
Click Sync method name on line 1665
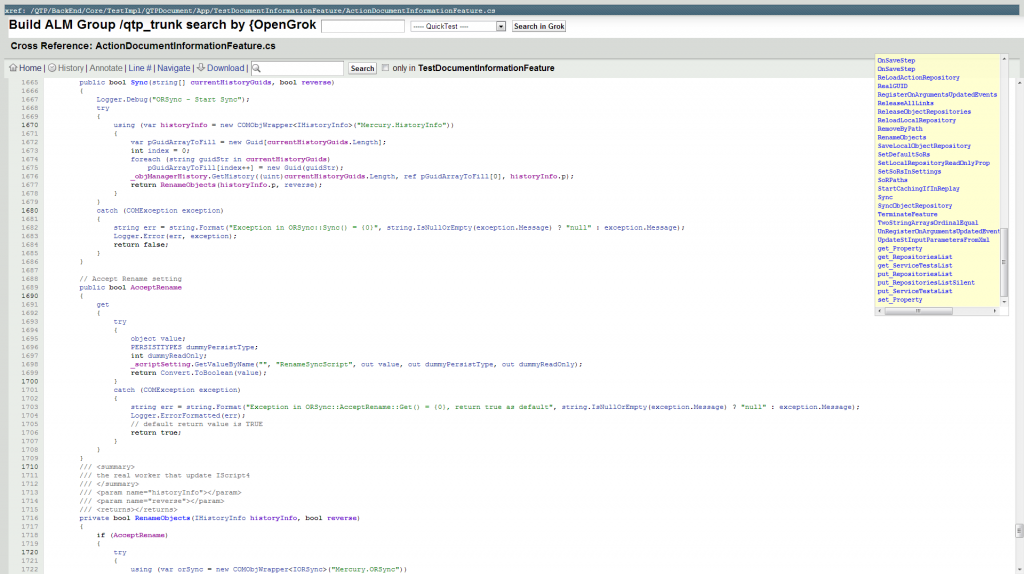tap(139, 82)
